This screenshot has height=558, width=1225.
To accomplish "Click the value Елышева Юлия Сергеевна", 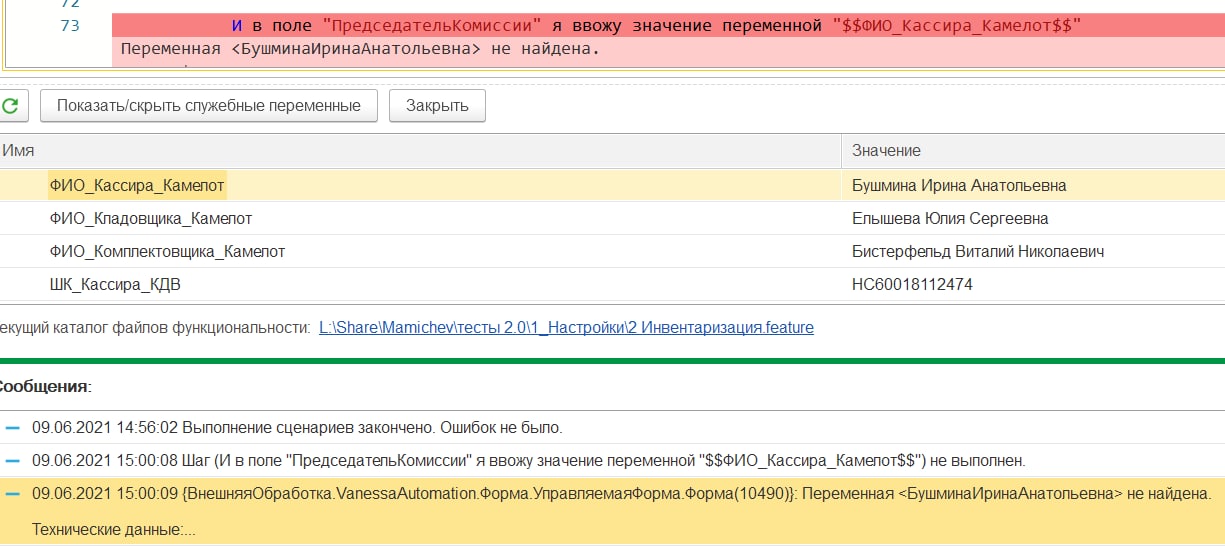I will tap(949, 218).
